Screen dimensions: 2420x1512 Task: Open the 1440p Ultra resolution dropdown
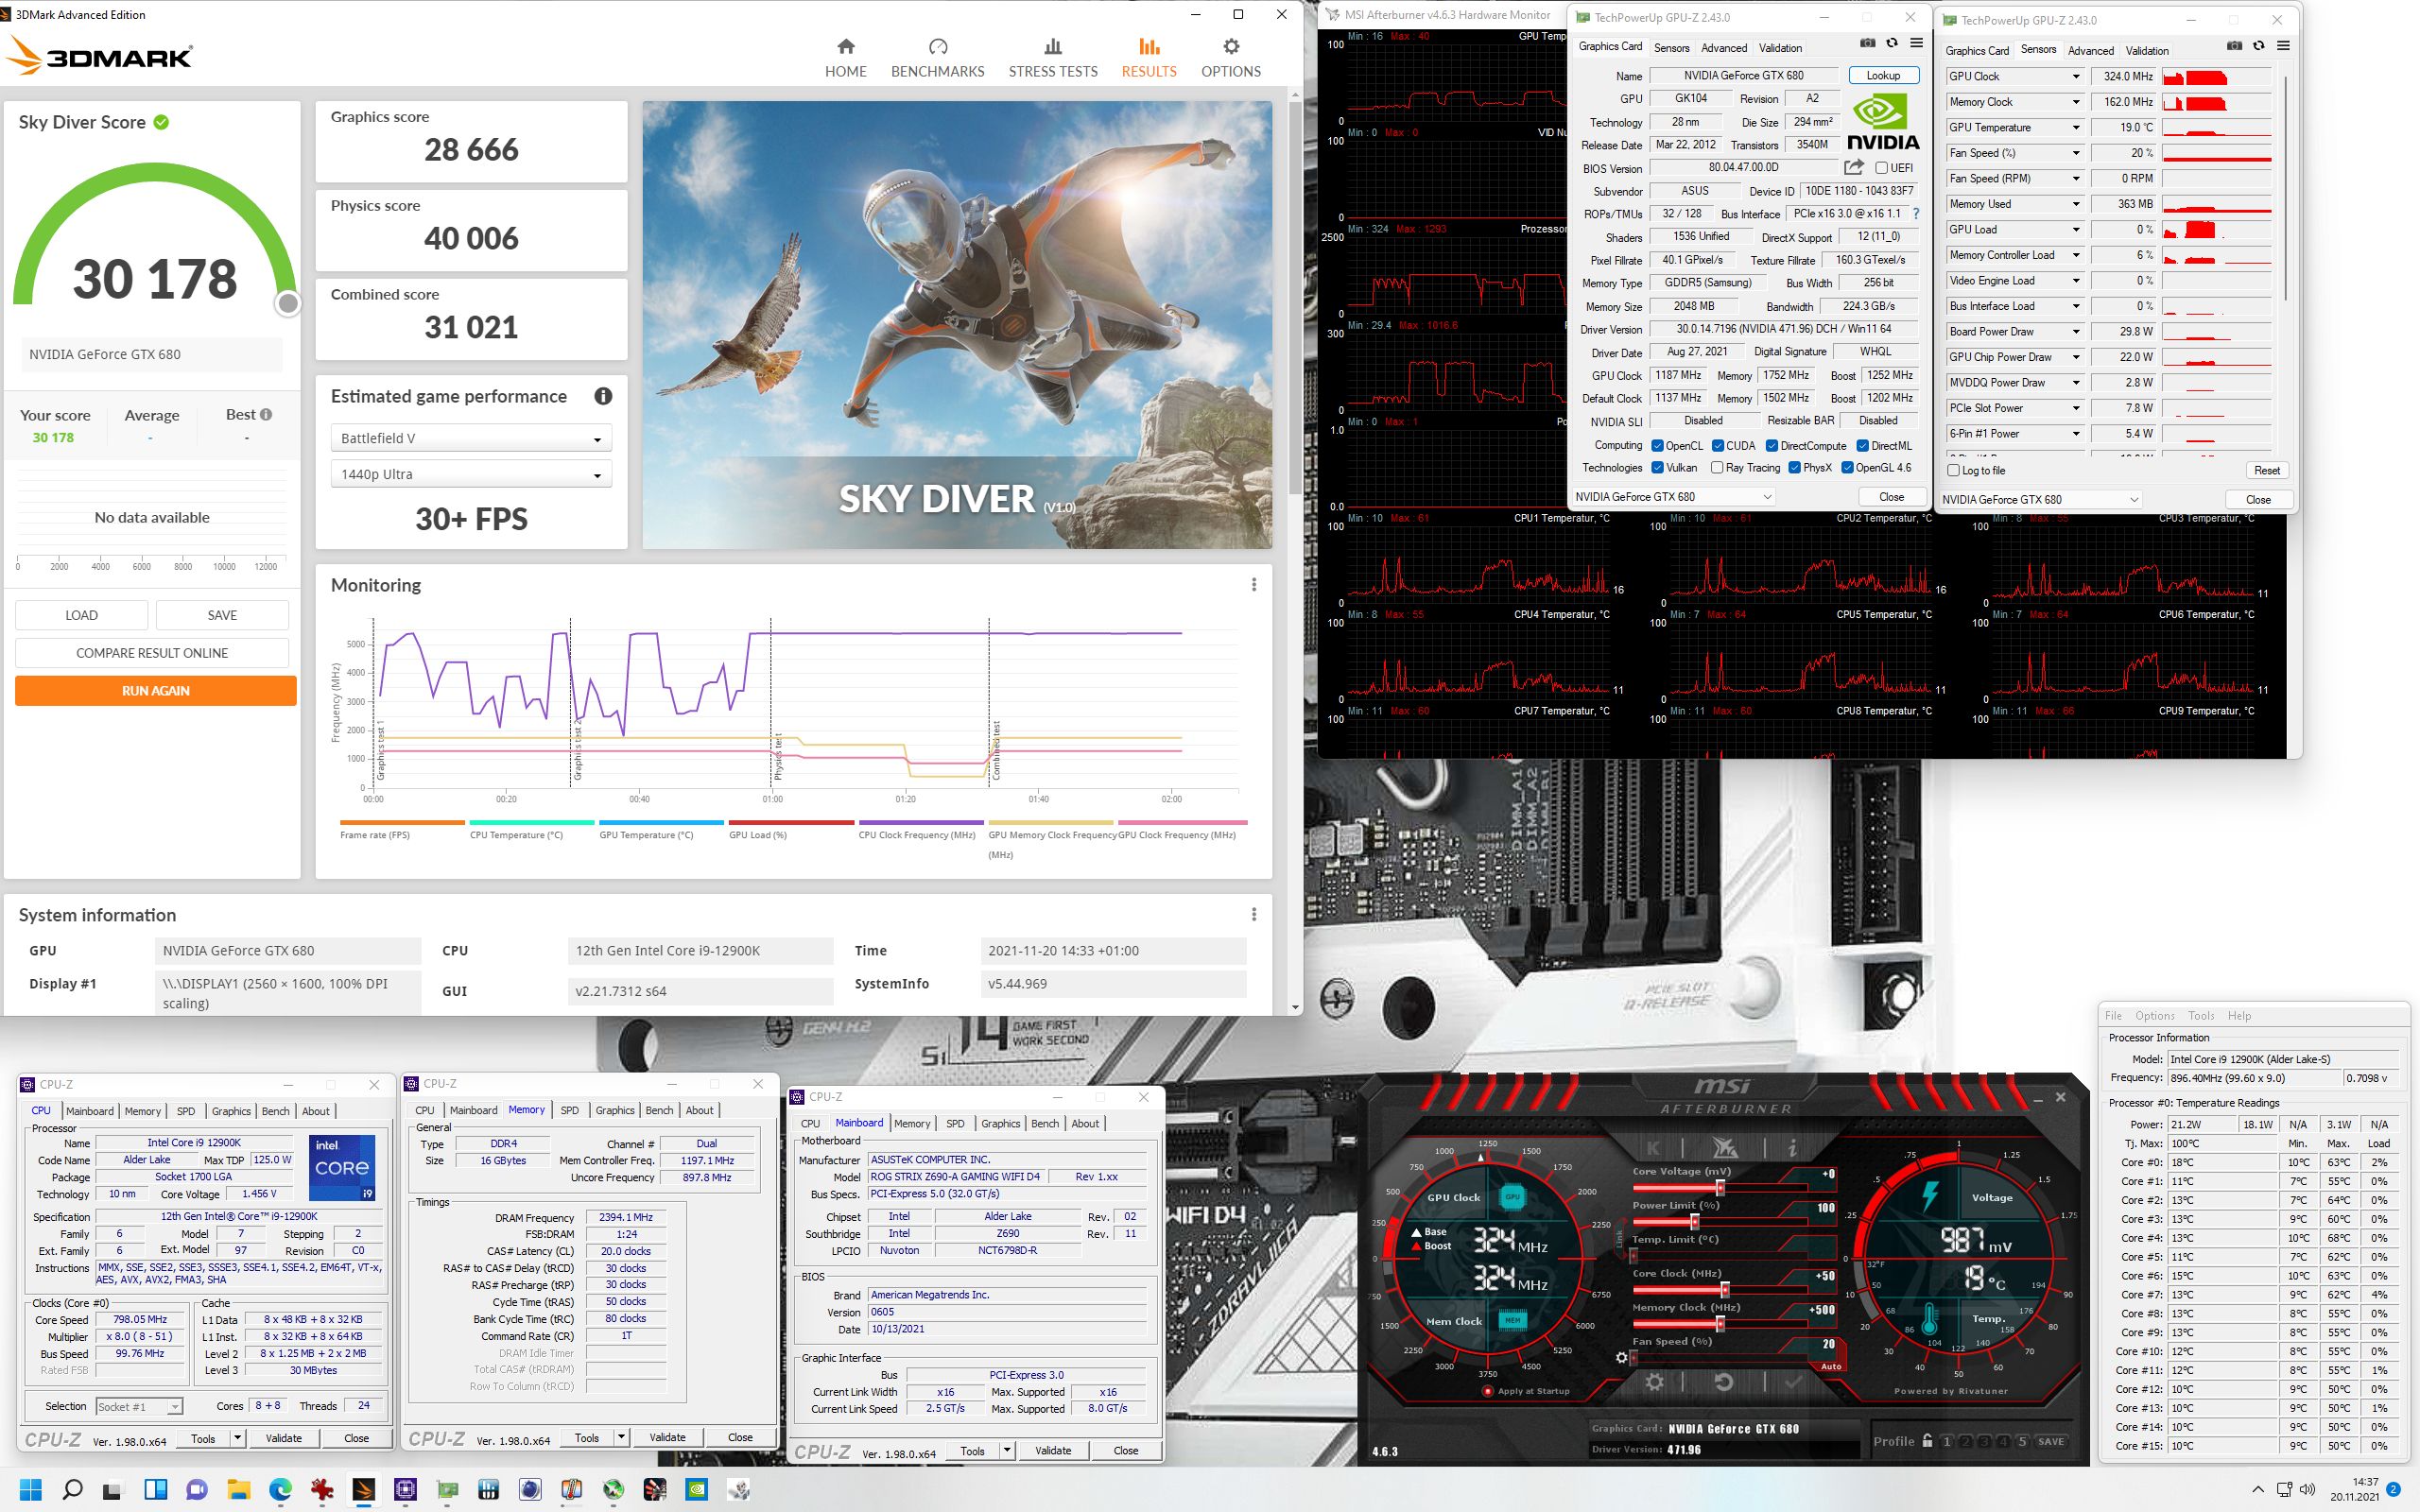click(x=471, y=474)
